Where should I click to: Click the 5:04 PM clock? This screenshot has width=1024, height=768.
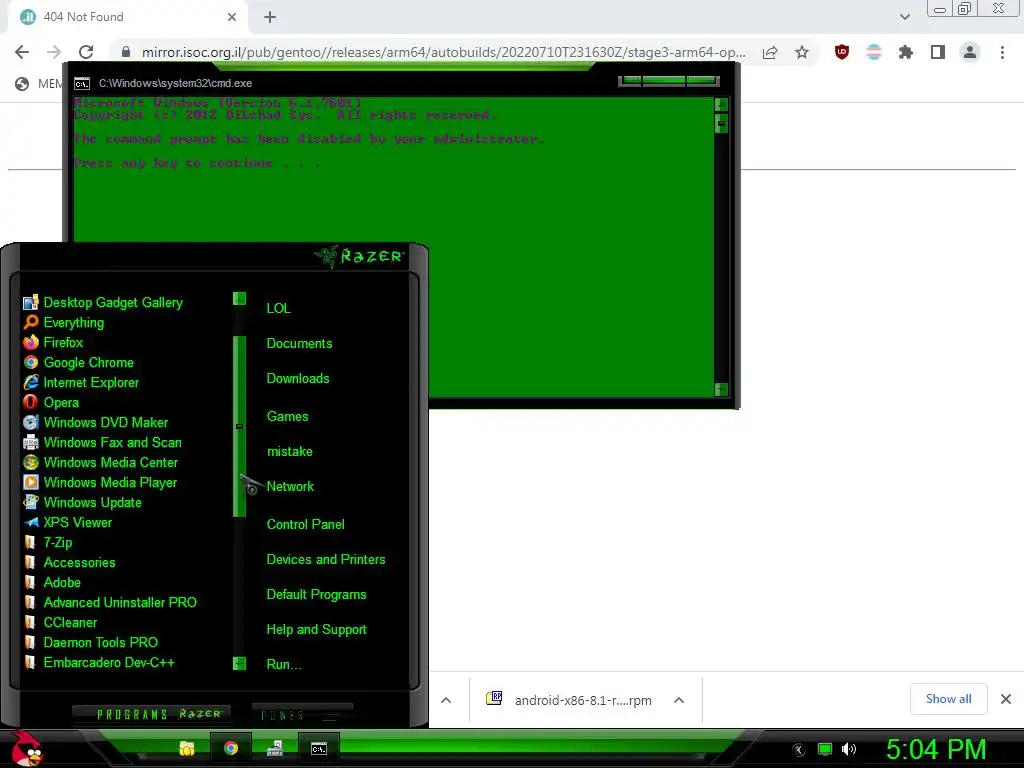935,749
